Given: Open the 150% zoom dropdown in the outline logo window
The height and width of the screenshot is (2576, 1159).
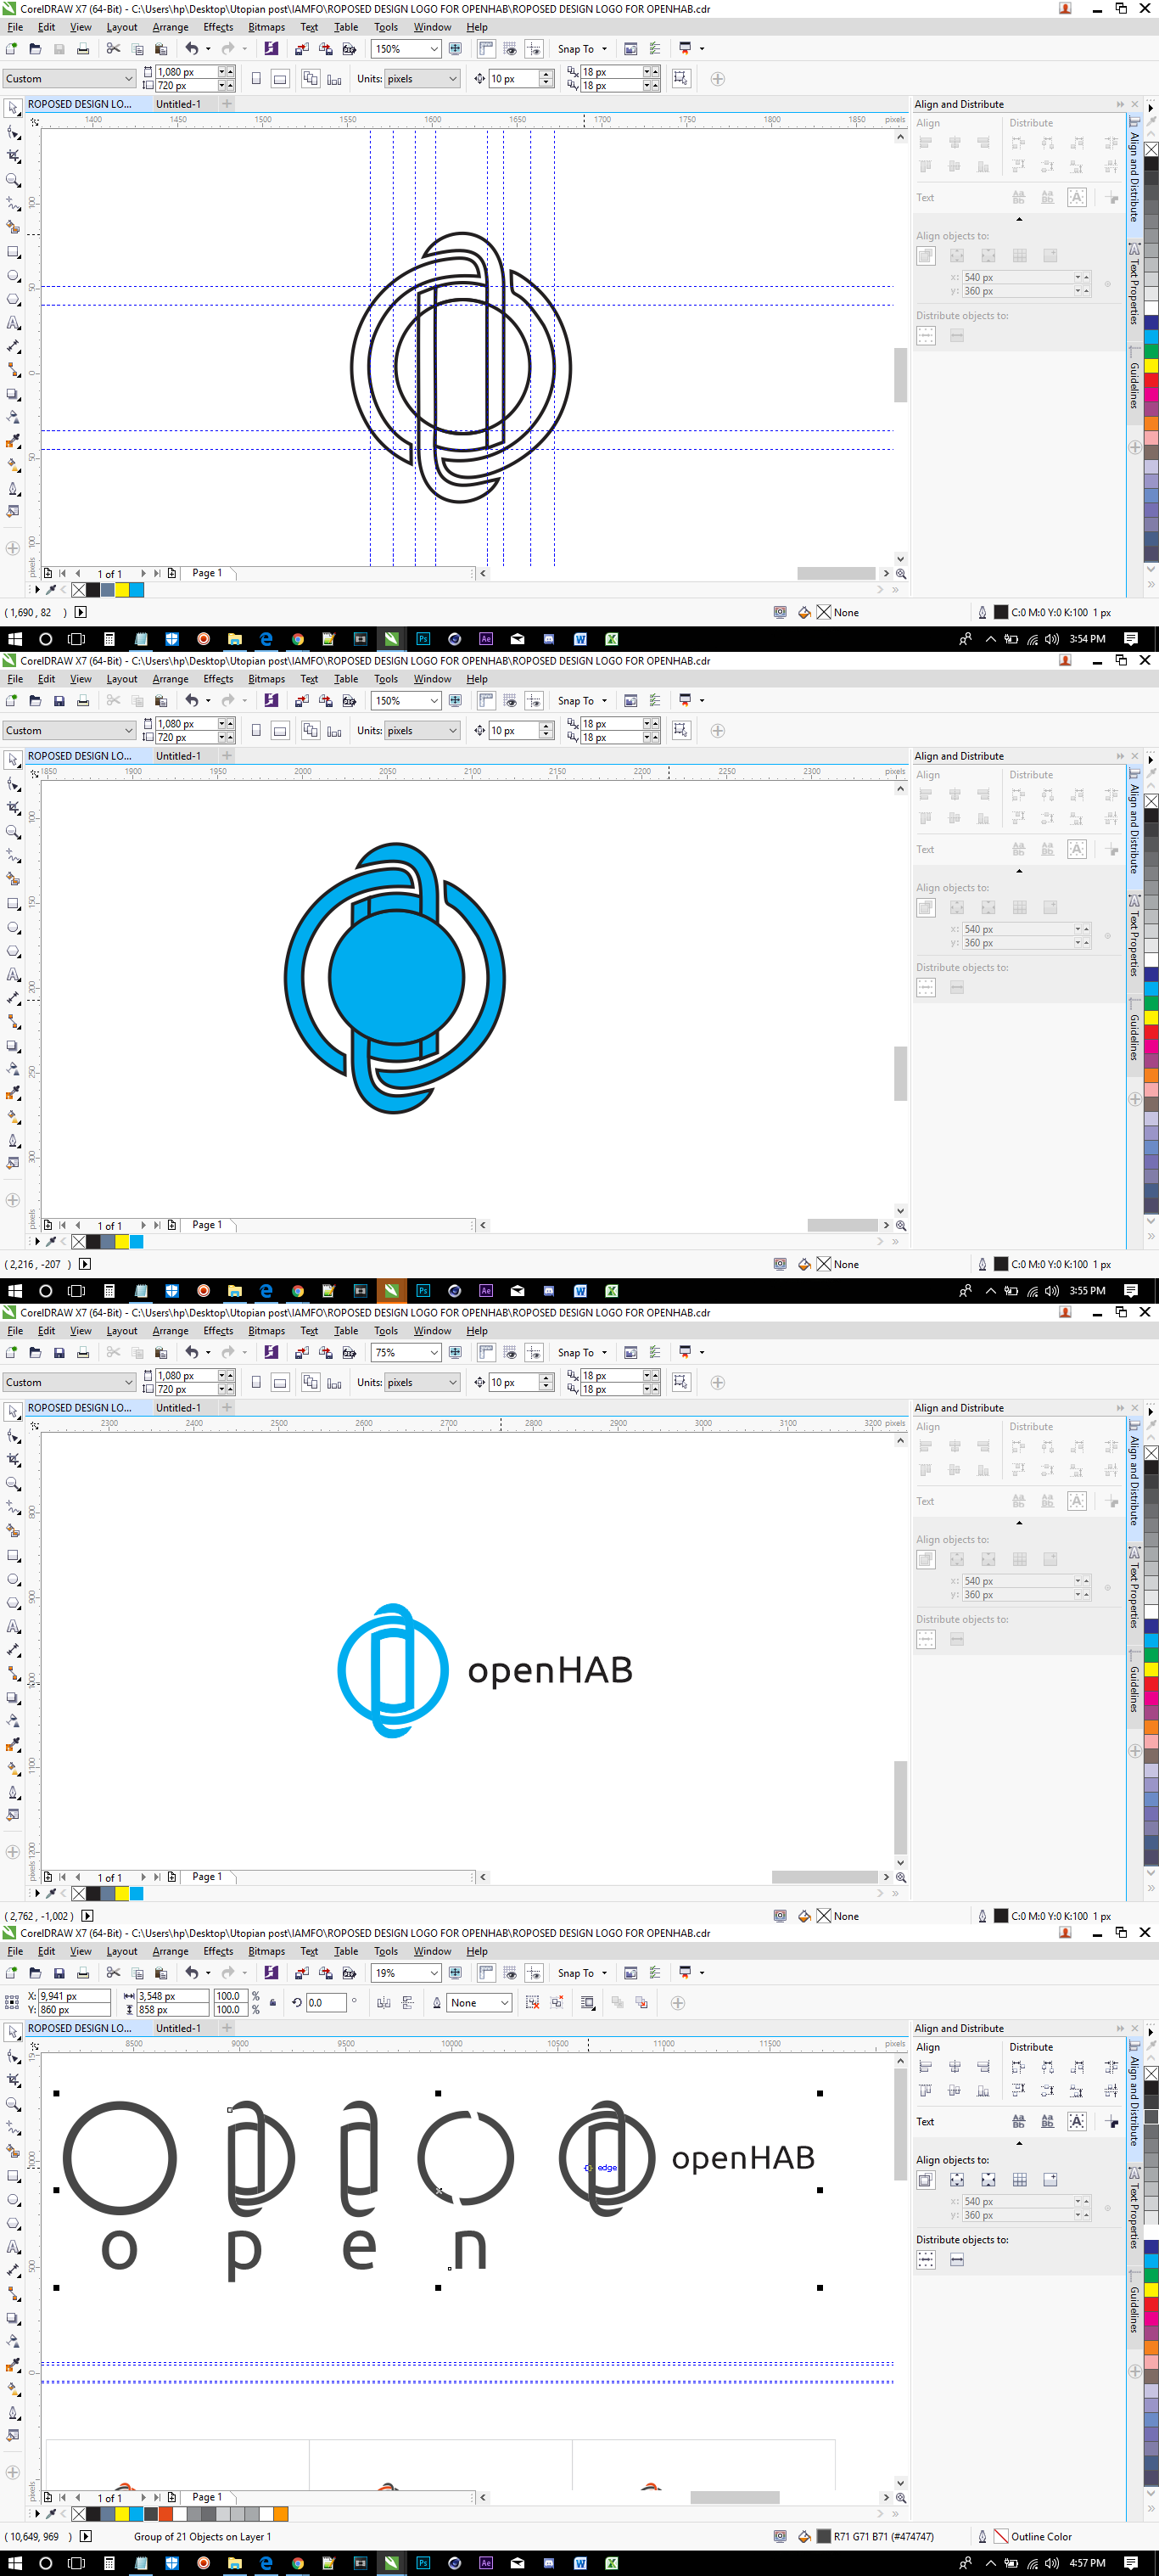Looking at the screenshot, I should 434,48.
